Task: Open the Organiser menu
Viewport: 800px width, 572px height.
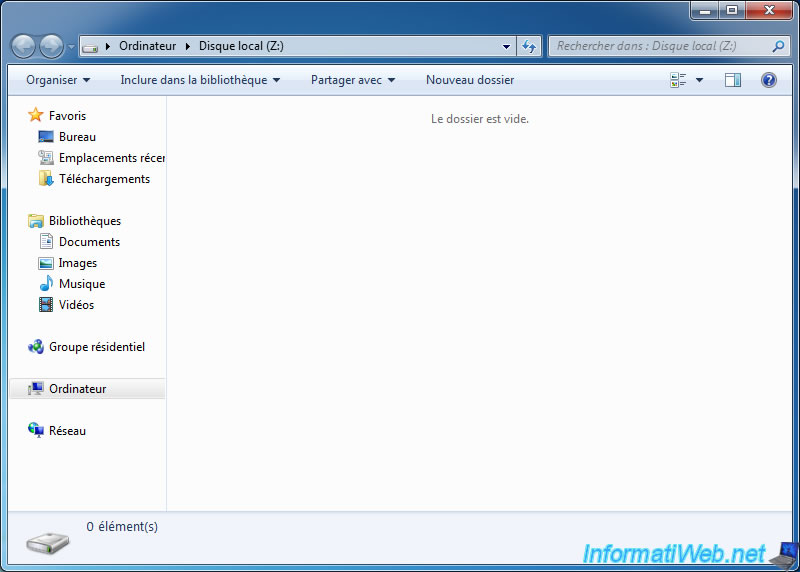Action: (58, 80)
